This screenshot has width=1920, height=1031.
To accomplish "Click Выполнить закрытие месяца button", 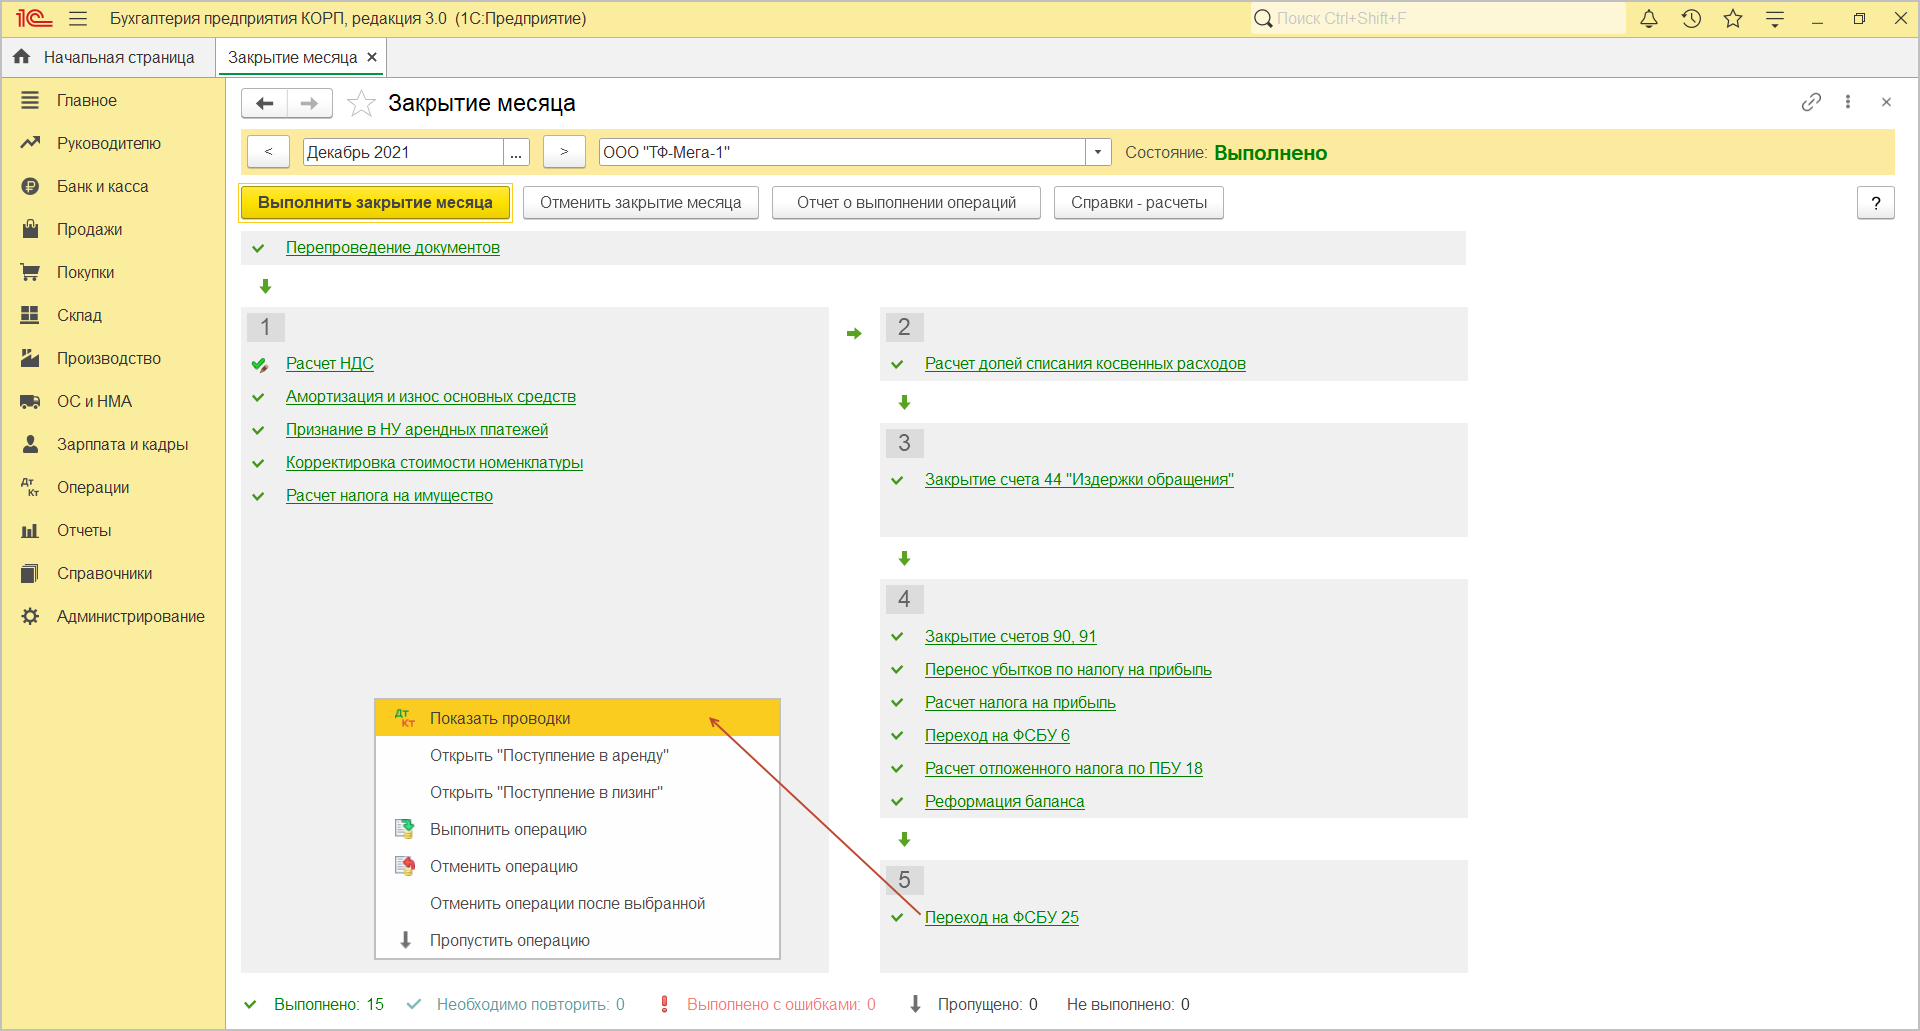I will coord(375,203).
